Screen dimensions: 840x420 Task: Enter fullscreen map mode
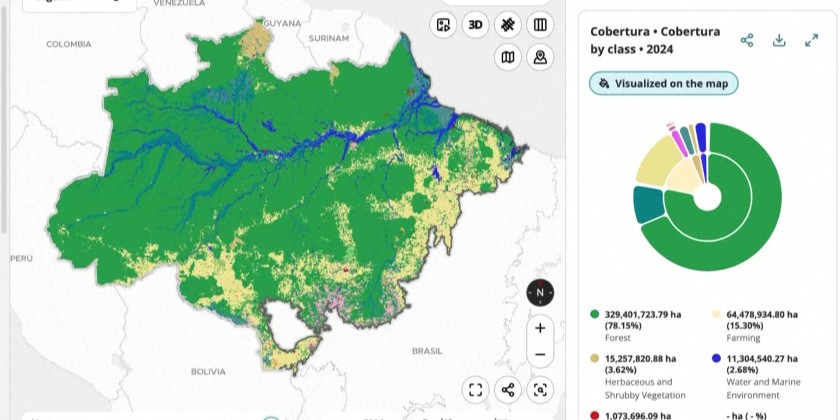point(476,390)
